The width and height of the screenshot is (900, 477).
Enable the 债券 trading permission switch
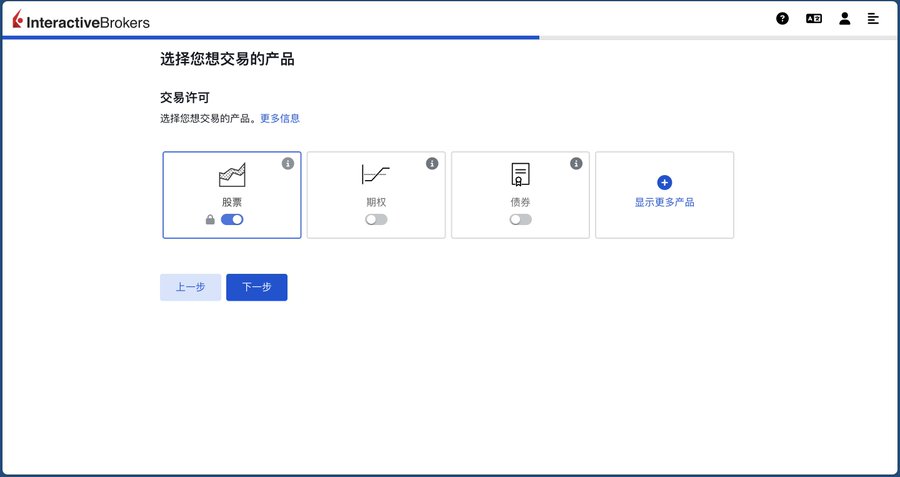coord(520,219)
